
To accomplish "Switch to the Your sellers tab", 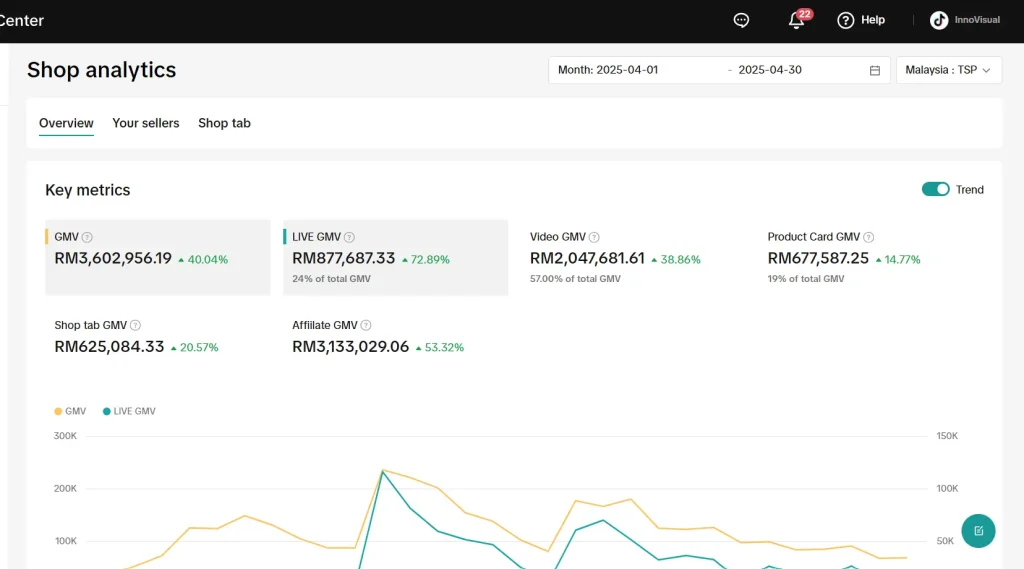I will 146,123.
